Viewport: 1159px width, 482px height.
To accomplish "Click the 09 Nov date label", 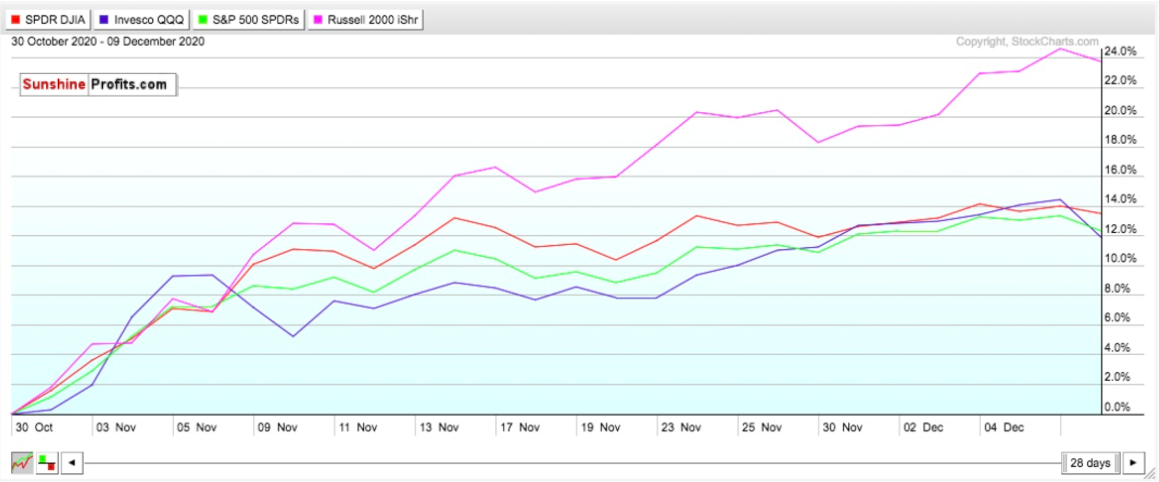I will click(276, 427).
